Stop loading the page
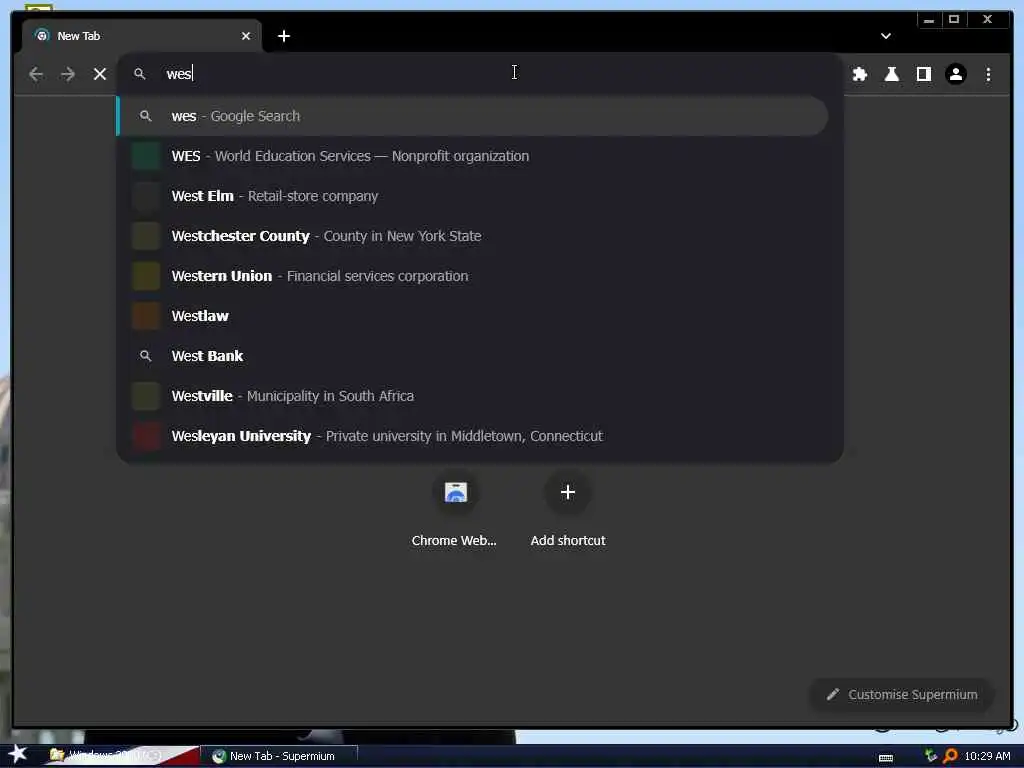 (99, 74)
